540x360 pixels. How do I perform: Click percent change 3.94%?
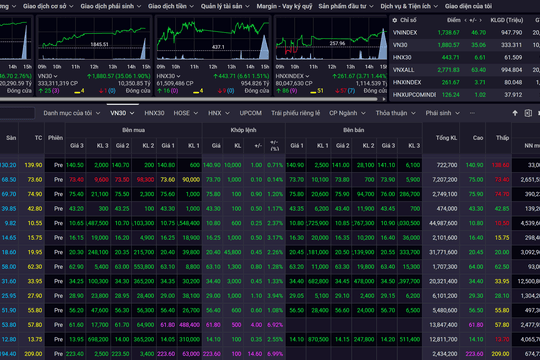click(275, 296)
